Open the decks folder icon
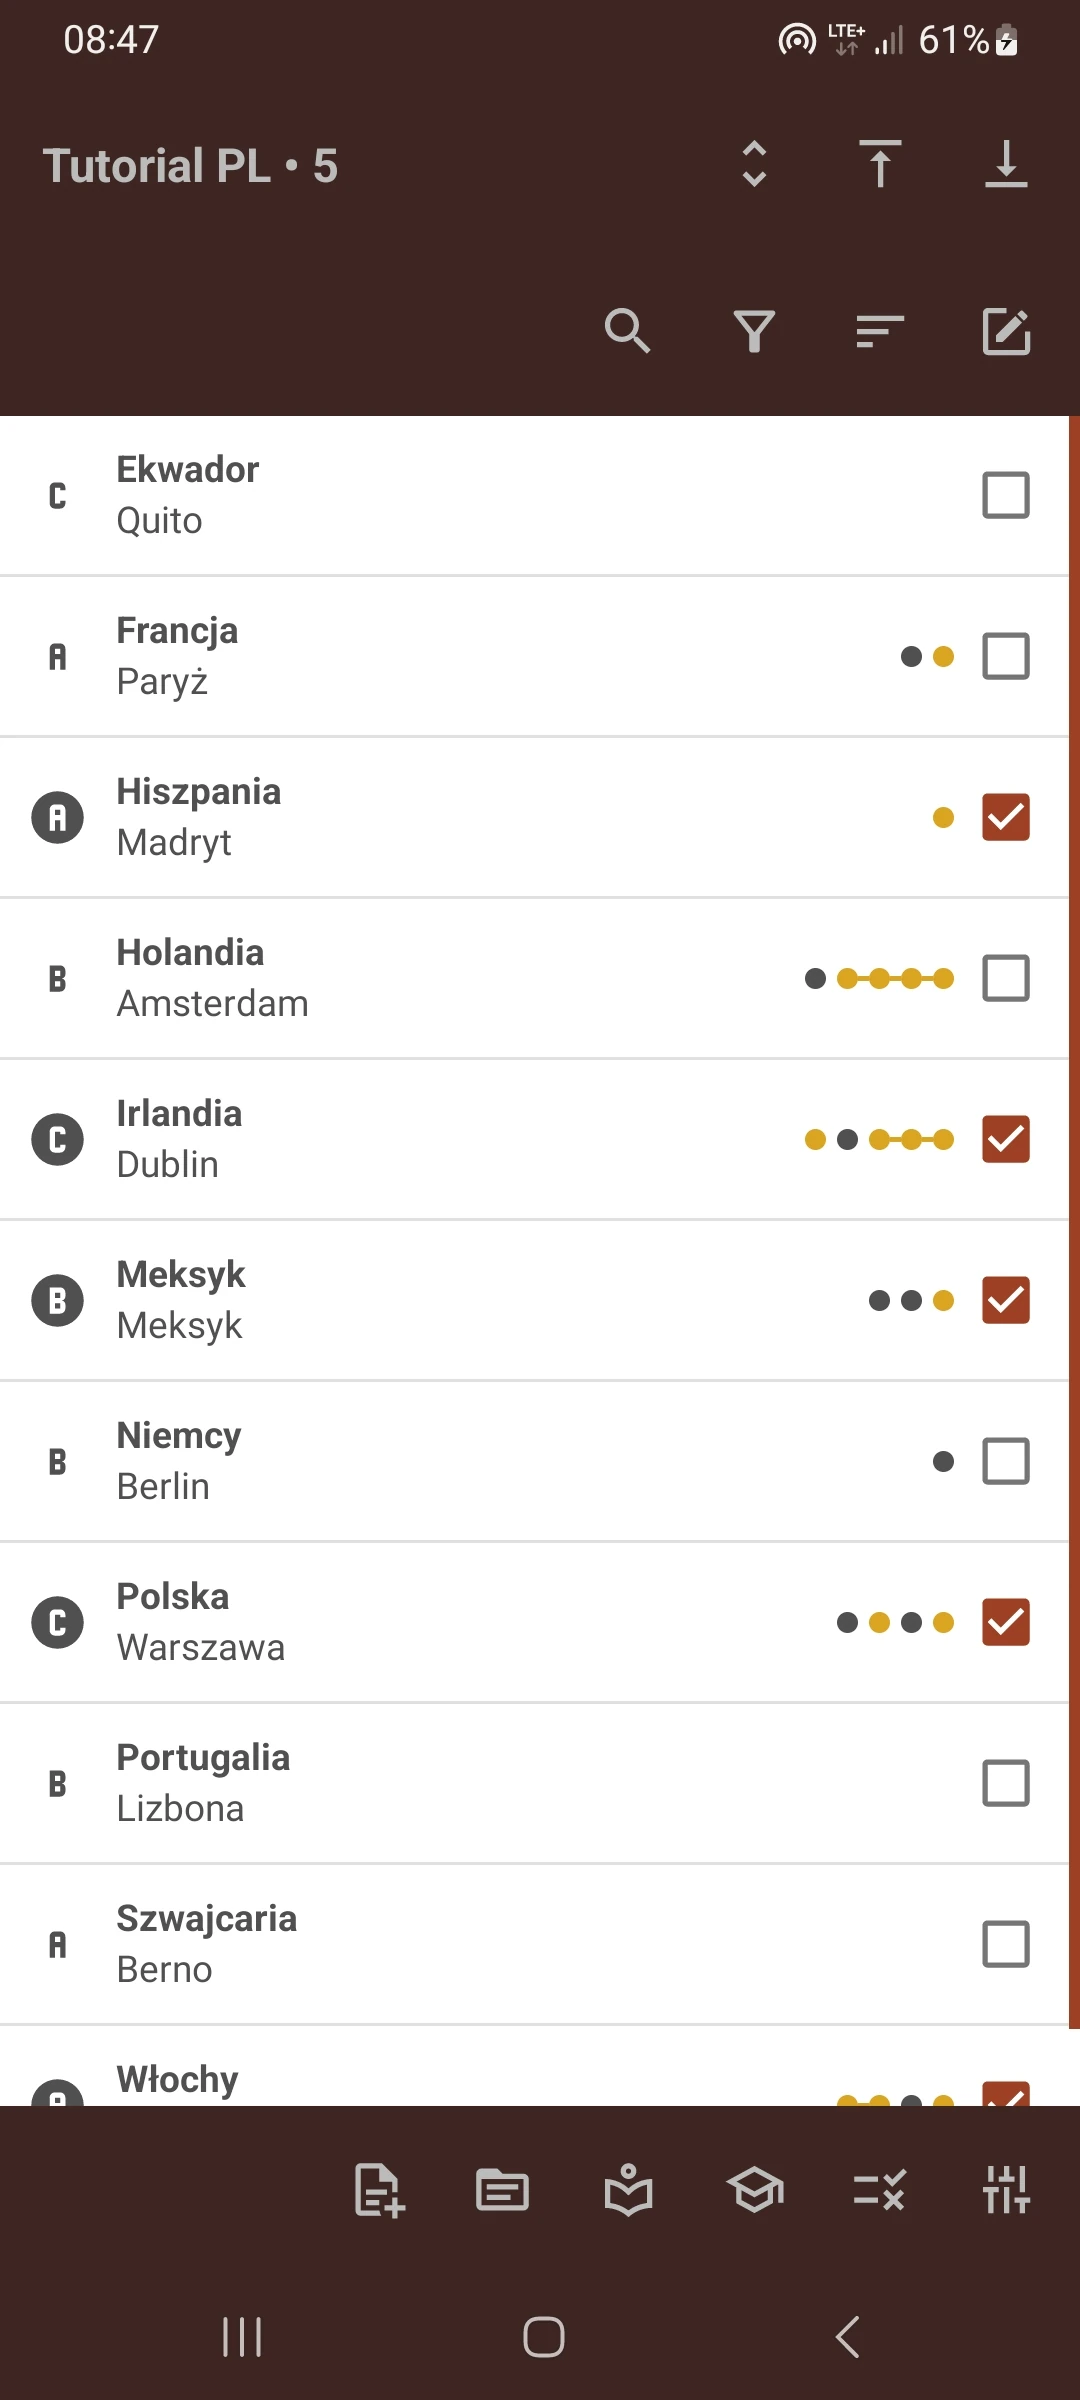The width and height of the screenshot is (1080, 2400). pyautogui.click(x=503, y=2191)
